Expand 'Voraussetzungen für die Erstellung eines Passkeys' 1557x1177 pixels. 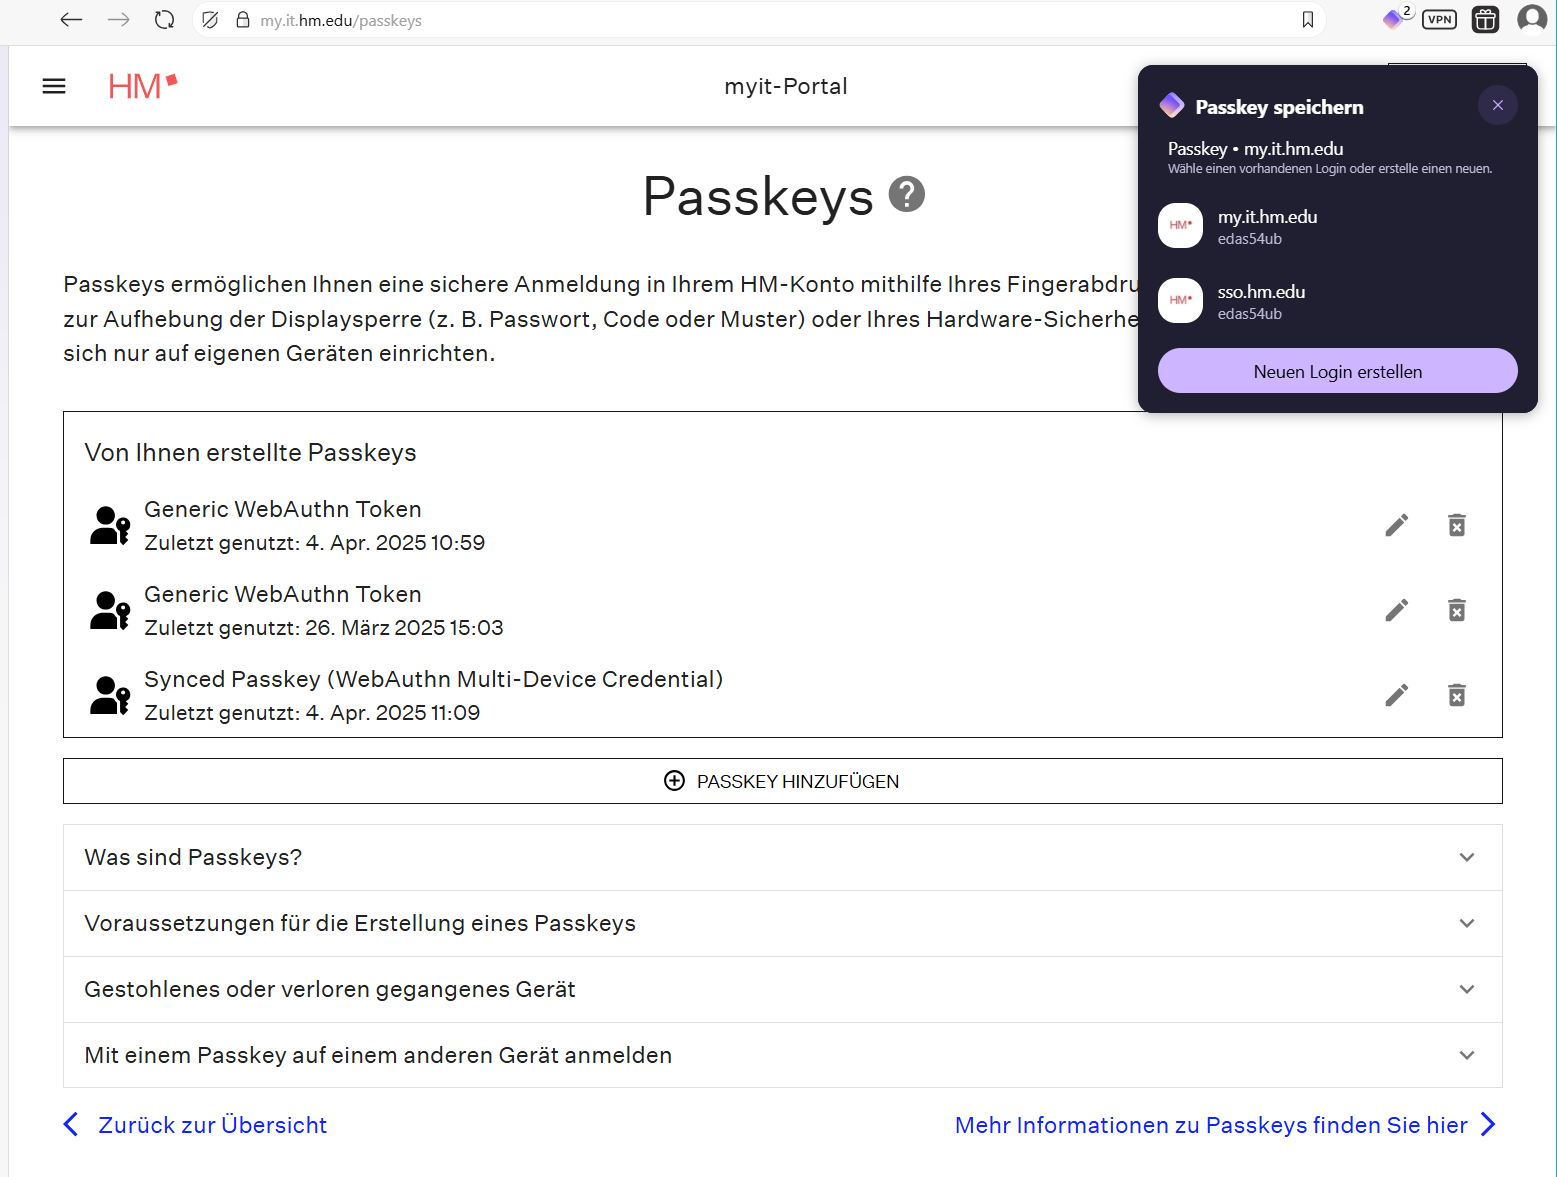click(782, 923)
